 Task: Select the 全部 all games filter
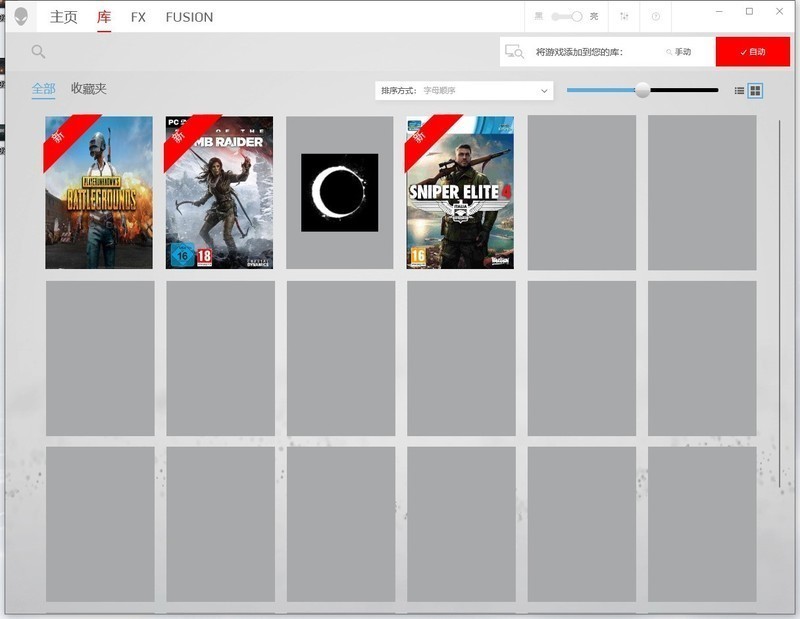click(43, 89)
